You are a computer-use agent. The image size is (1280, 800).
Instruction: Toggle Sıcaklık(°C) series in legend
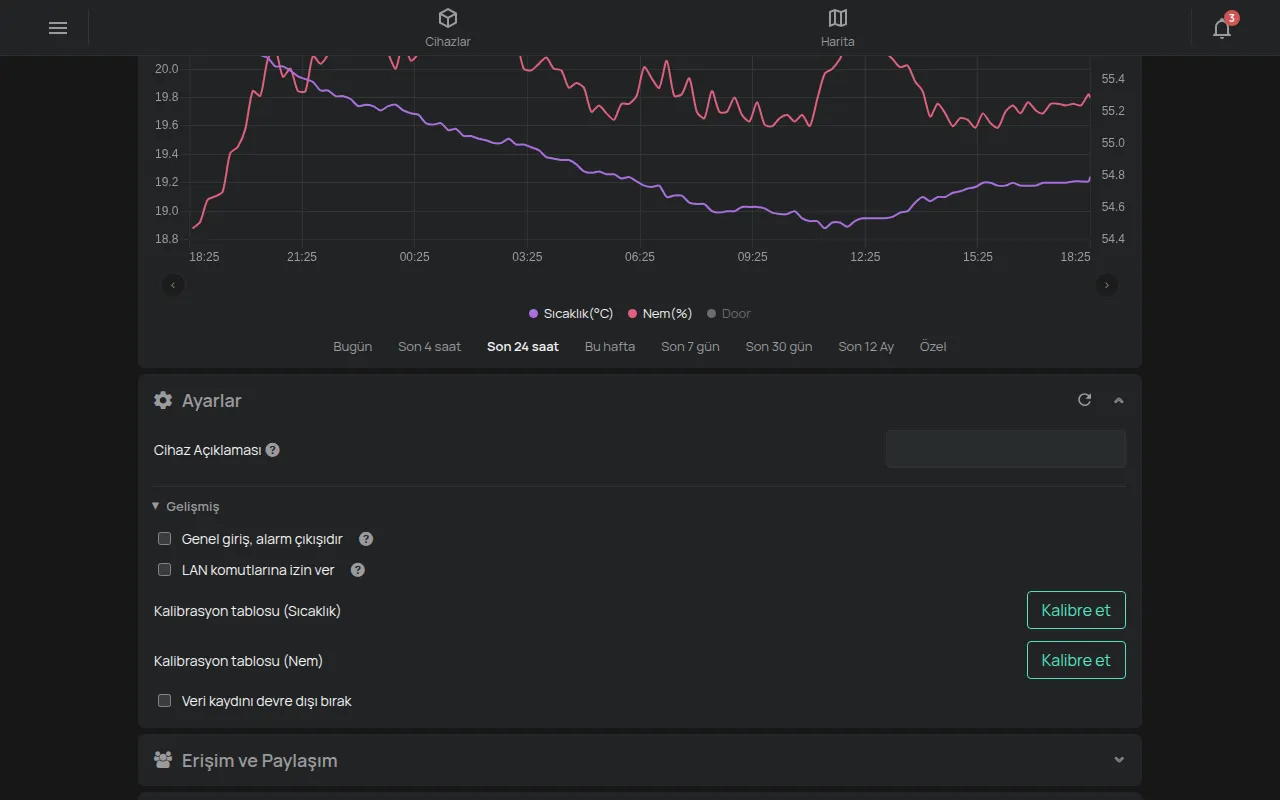point(571,314)
